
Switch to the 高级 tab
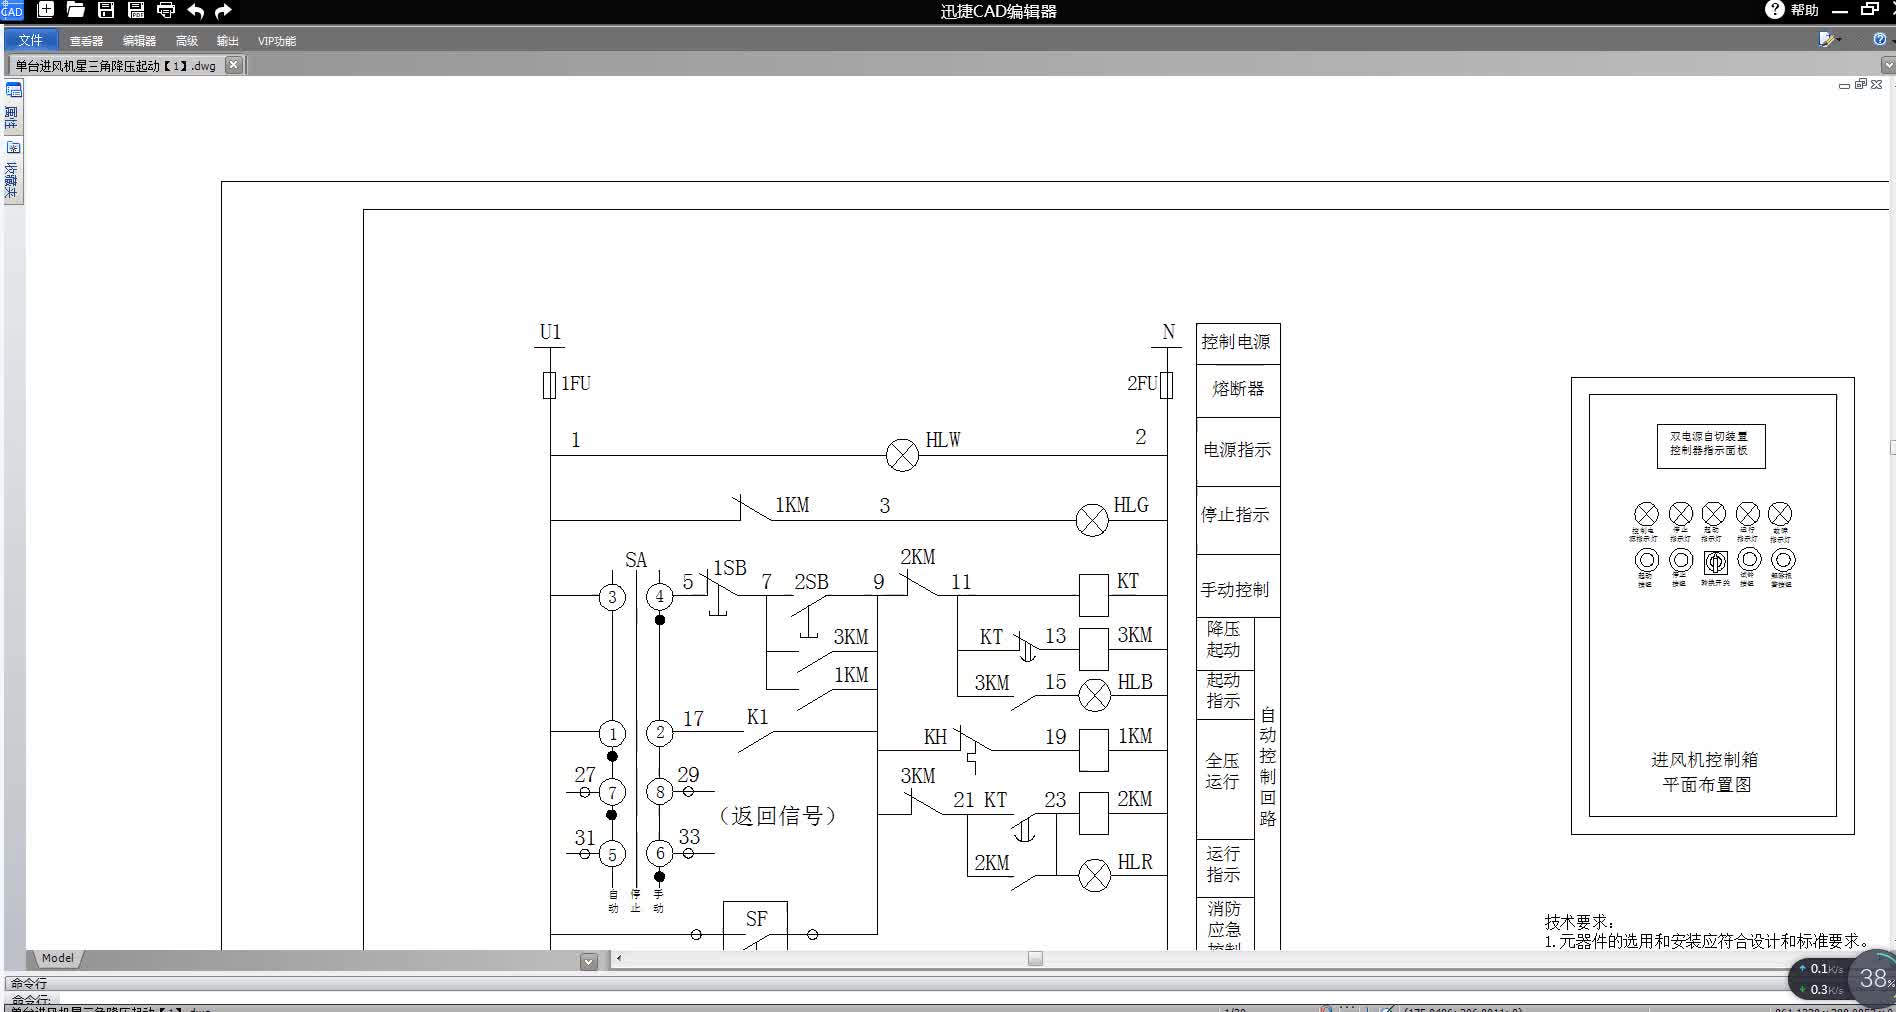(x=187, y=41)
